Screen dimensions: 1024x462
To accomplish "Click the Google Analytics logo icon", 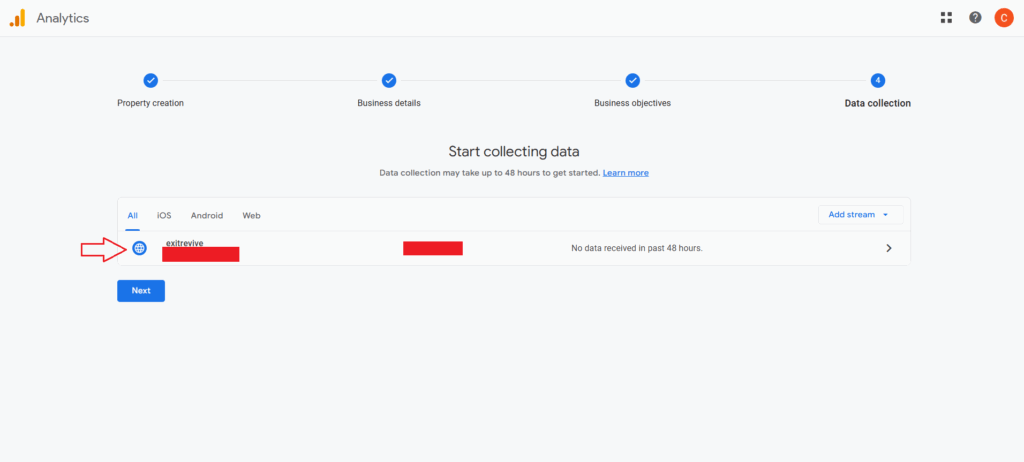I will 18,18.
